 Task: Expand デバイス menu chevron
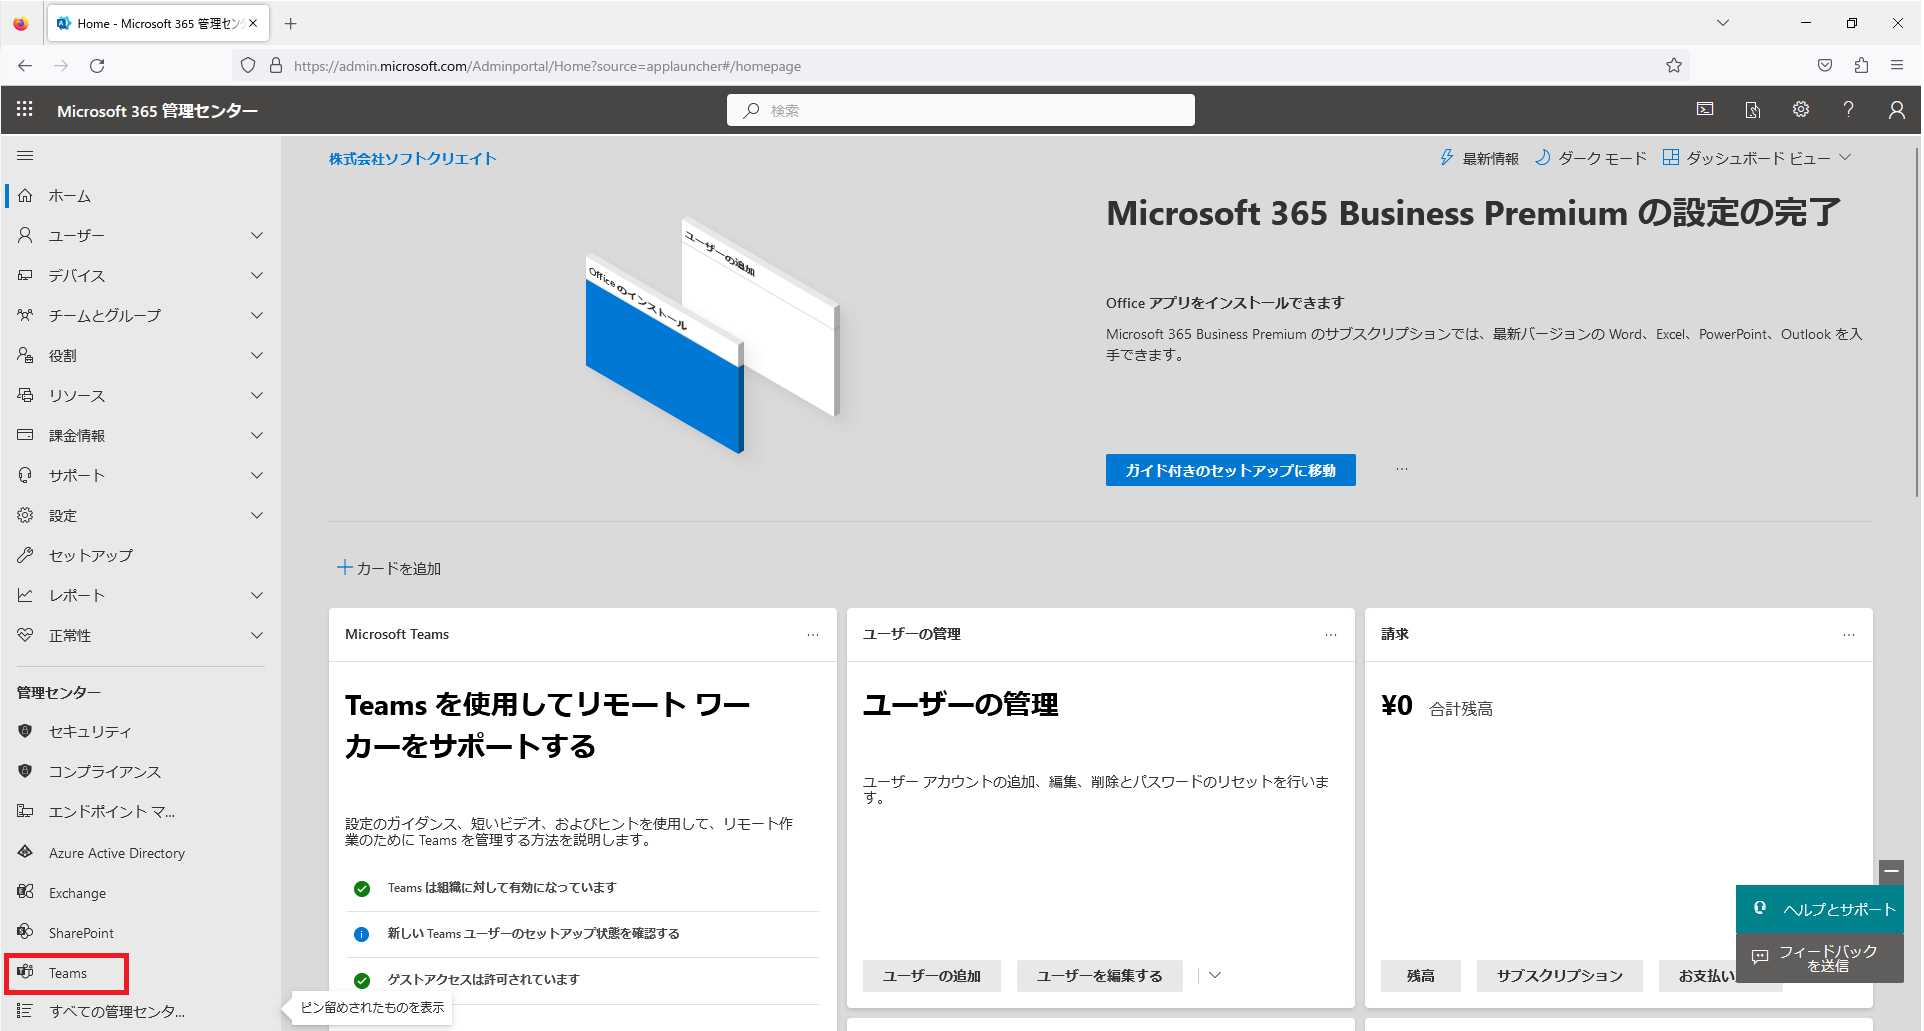[x=257, y=276]
